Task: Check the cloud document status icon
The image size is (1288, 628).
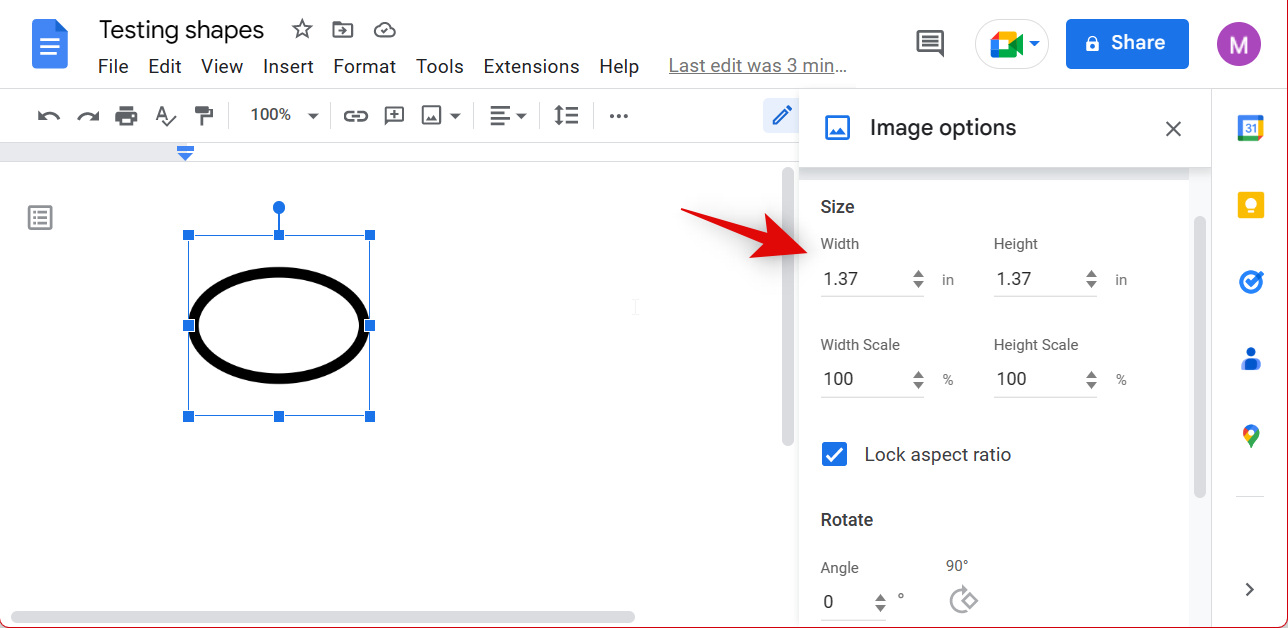Action: [385, 30]
